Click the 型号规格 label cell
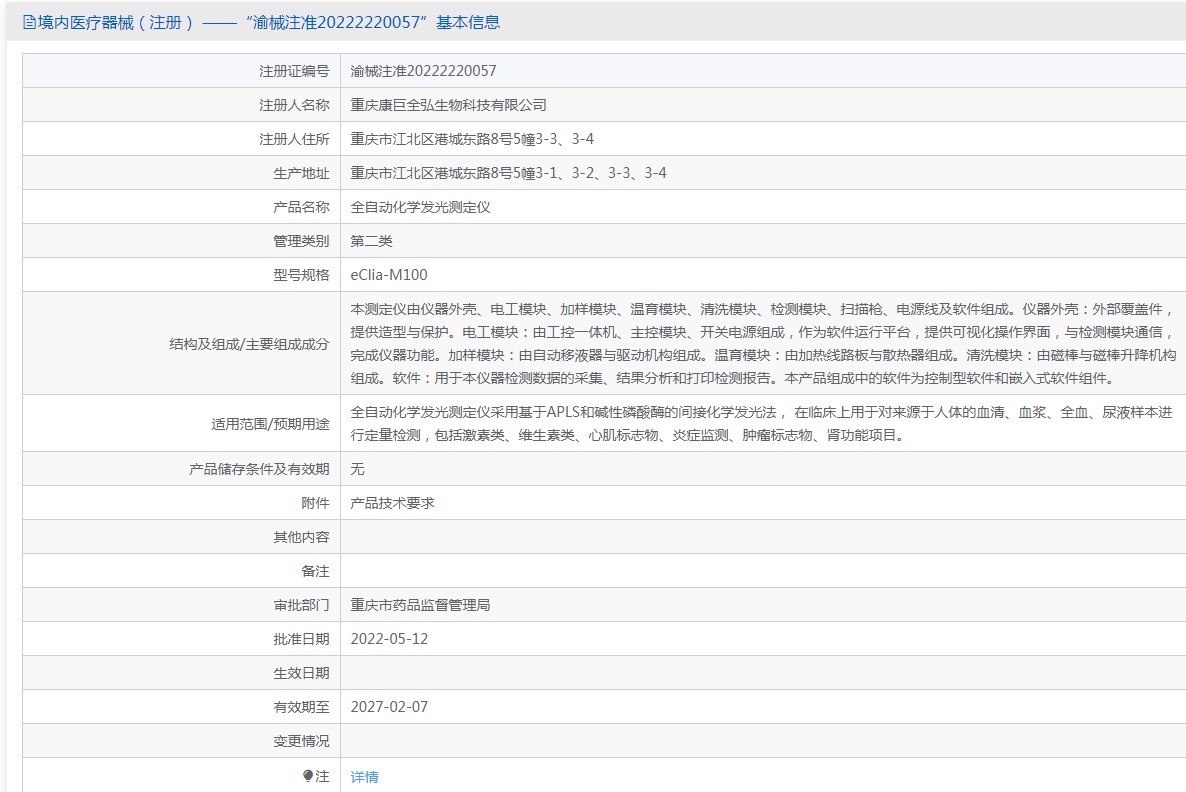The image size is (1186, 792). click(x=182, y=275)
